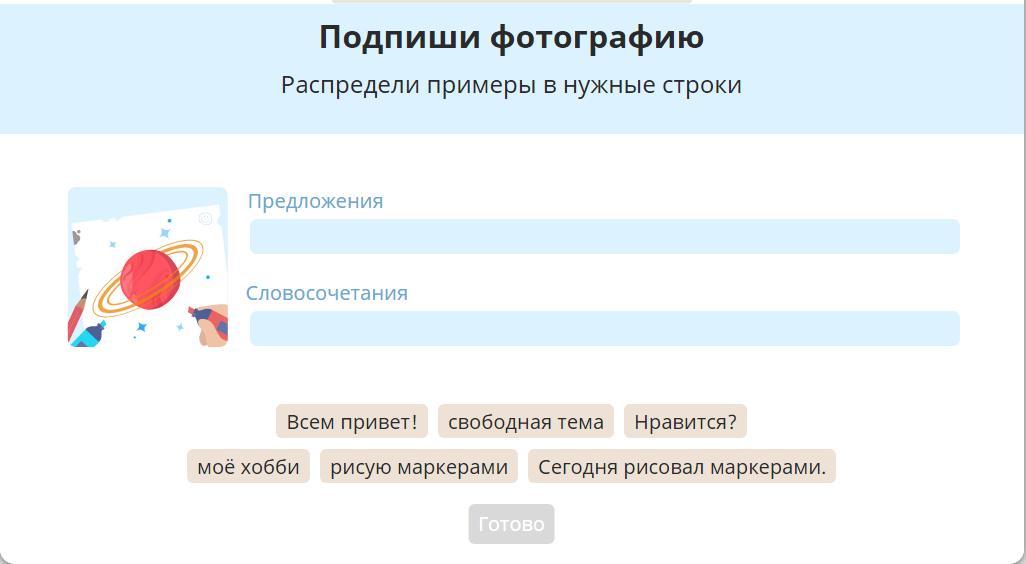Open the planet drawing photo thumbnail
Screen dimensions: 1026x564
[x=148, y=267]
